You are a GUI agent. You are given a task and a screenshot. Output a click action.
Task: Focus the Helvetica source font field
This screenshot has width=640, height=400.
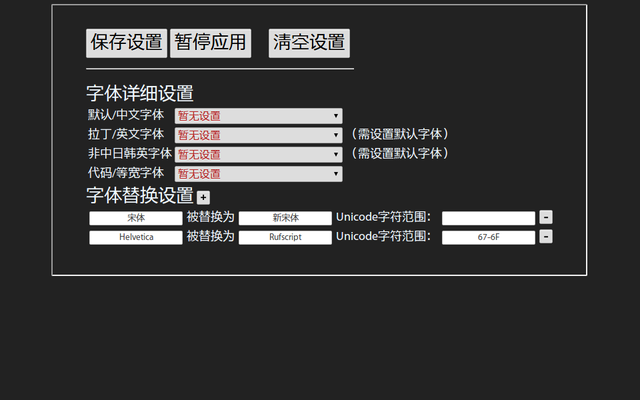pos(136,238)
